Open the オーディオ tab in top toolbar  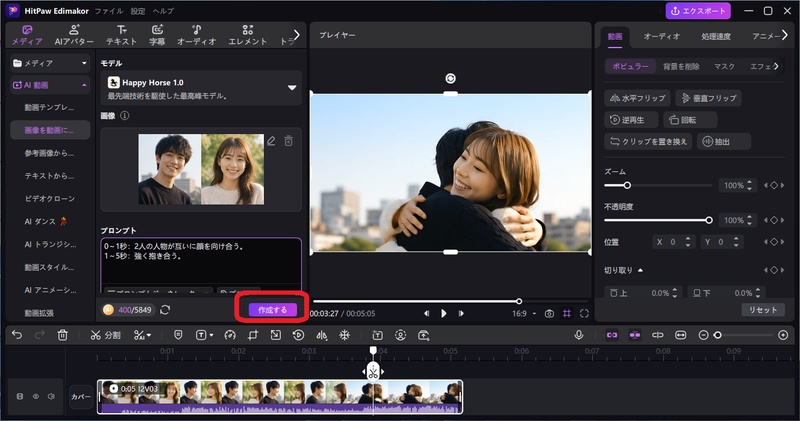pos(196,35)
